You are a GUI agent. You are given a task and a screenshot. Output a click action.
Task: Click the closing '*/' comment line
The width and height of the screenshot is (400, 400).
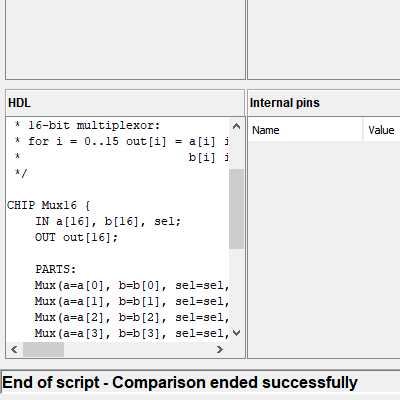(x=21, y=173)
